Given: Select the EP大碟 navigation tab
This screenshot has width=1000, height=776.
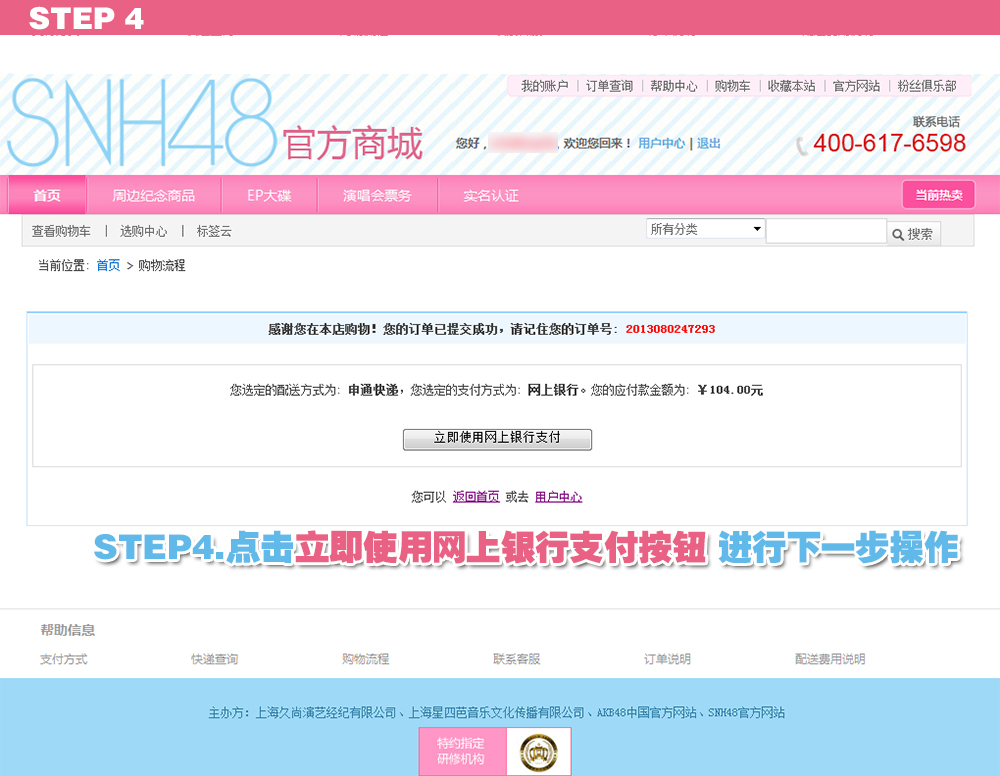Looking at the screenshot, I should point(269,195).
